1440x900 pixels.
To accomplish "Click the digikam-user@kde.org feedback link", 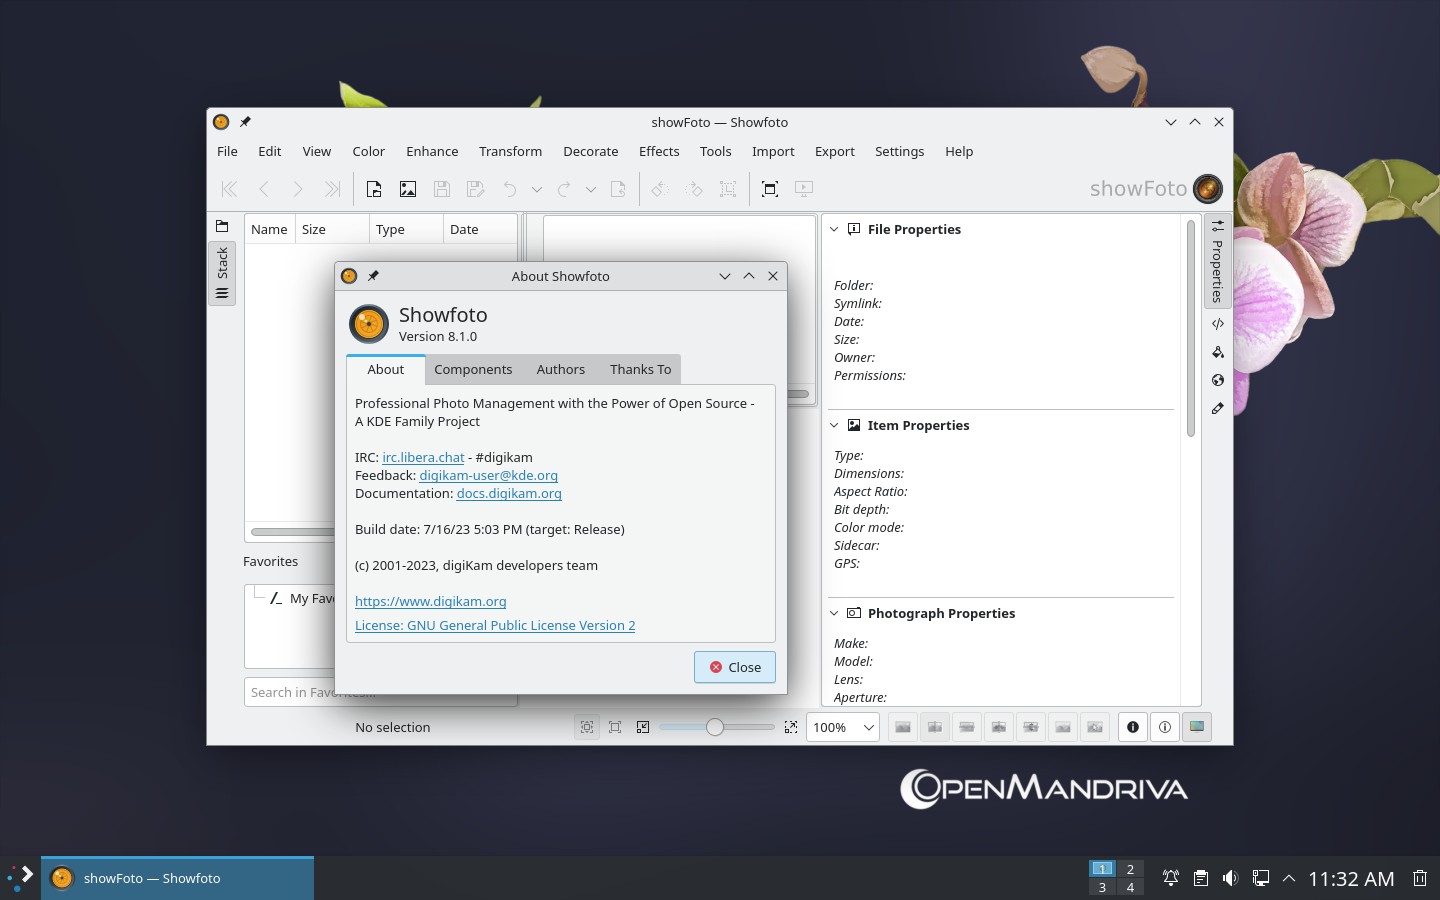I will pos(488,475).
